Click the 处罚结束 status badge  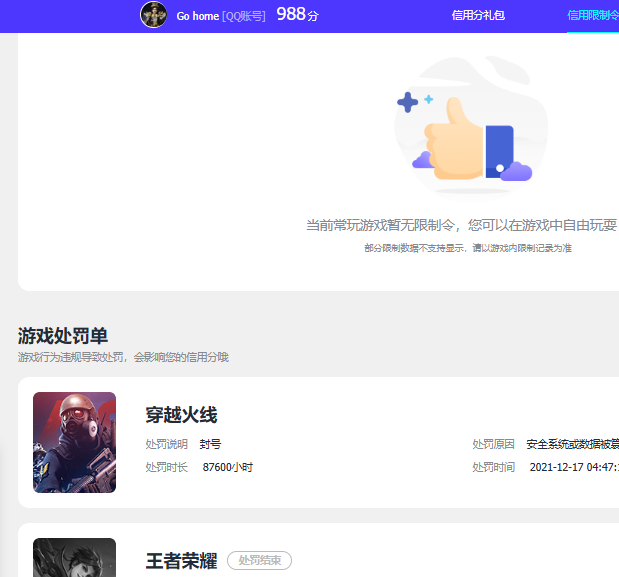259,560
